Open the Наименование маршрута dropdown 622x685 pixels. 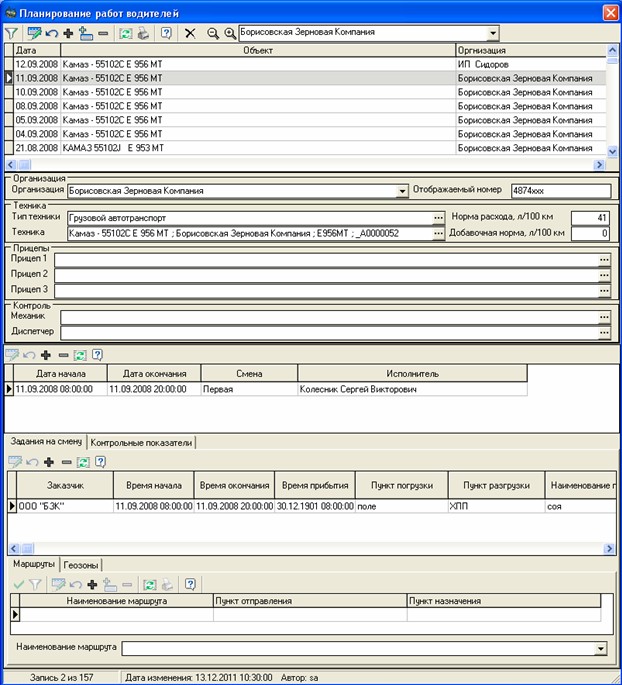(x=600, y=648)
